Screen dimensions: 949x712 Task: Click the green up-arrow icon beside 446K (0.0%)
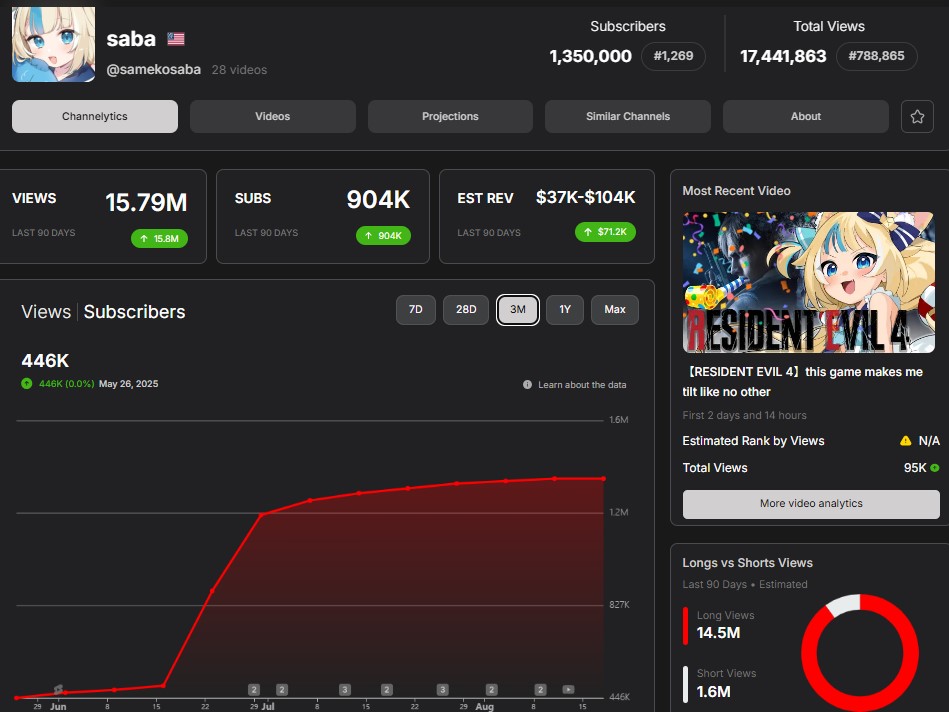point(27,383)
